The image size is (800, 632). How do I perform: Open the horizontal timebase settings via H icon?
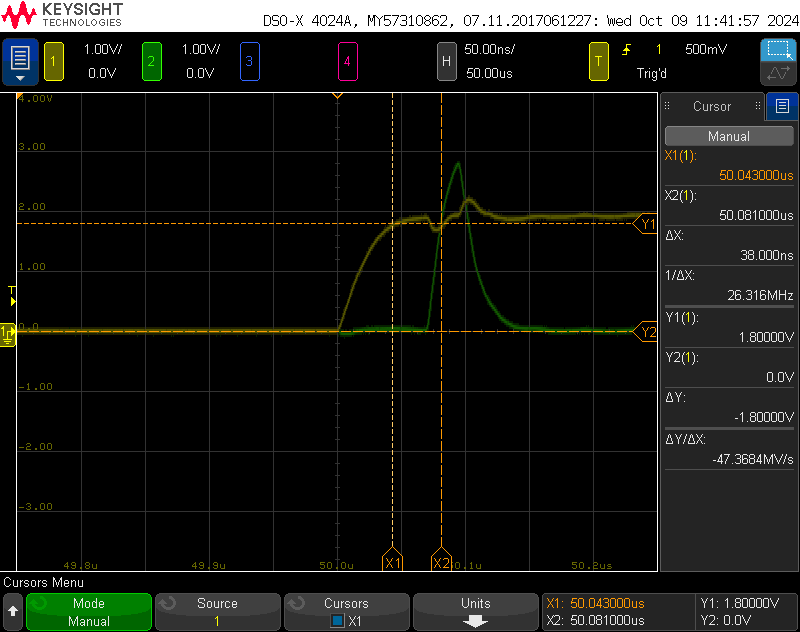tap(447, 61)
